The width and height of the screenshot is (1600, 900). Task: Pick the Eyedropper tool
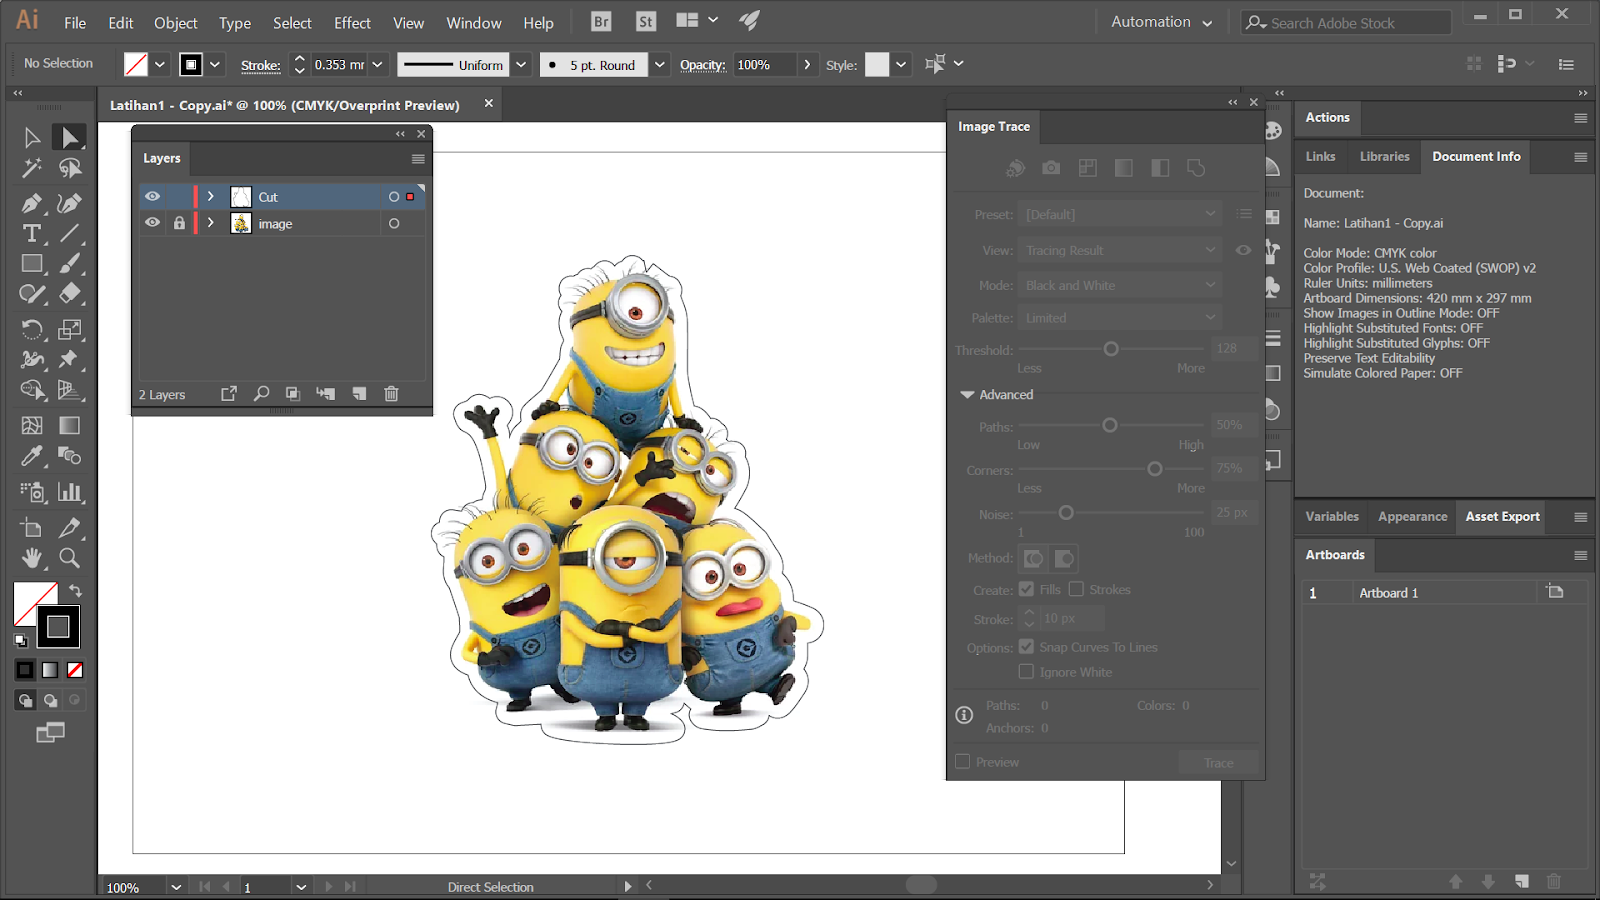(31, 456)
